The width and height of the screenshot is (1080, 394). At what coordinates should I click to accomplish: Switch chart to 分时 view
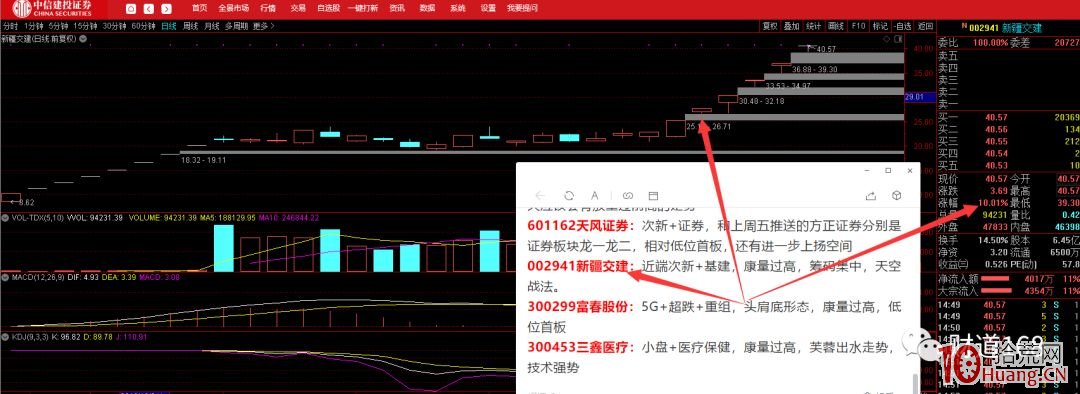coord(10,26)
